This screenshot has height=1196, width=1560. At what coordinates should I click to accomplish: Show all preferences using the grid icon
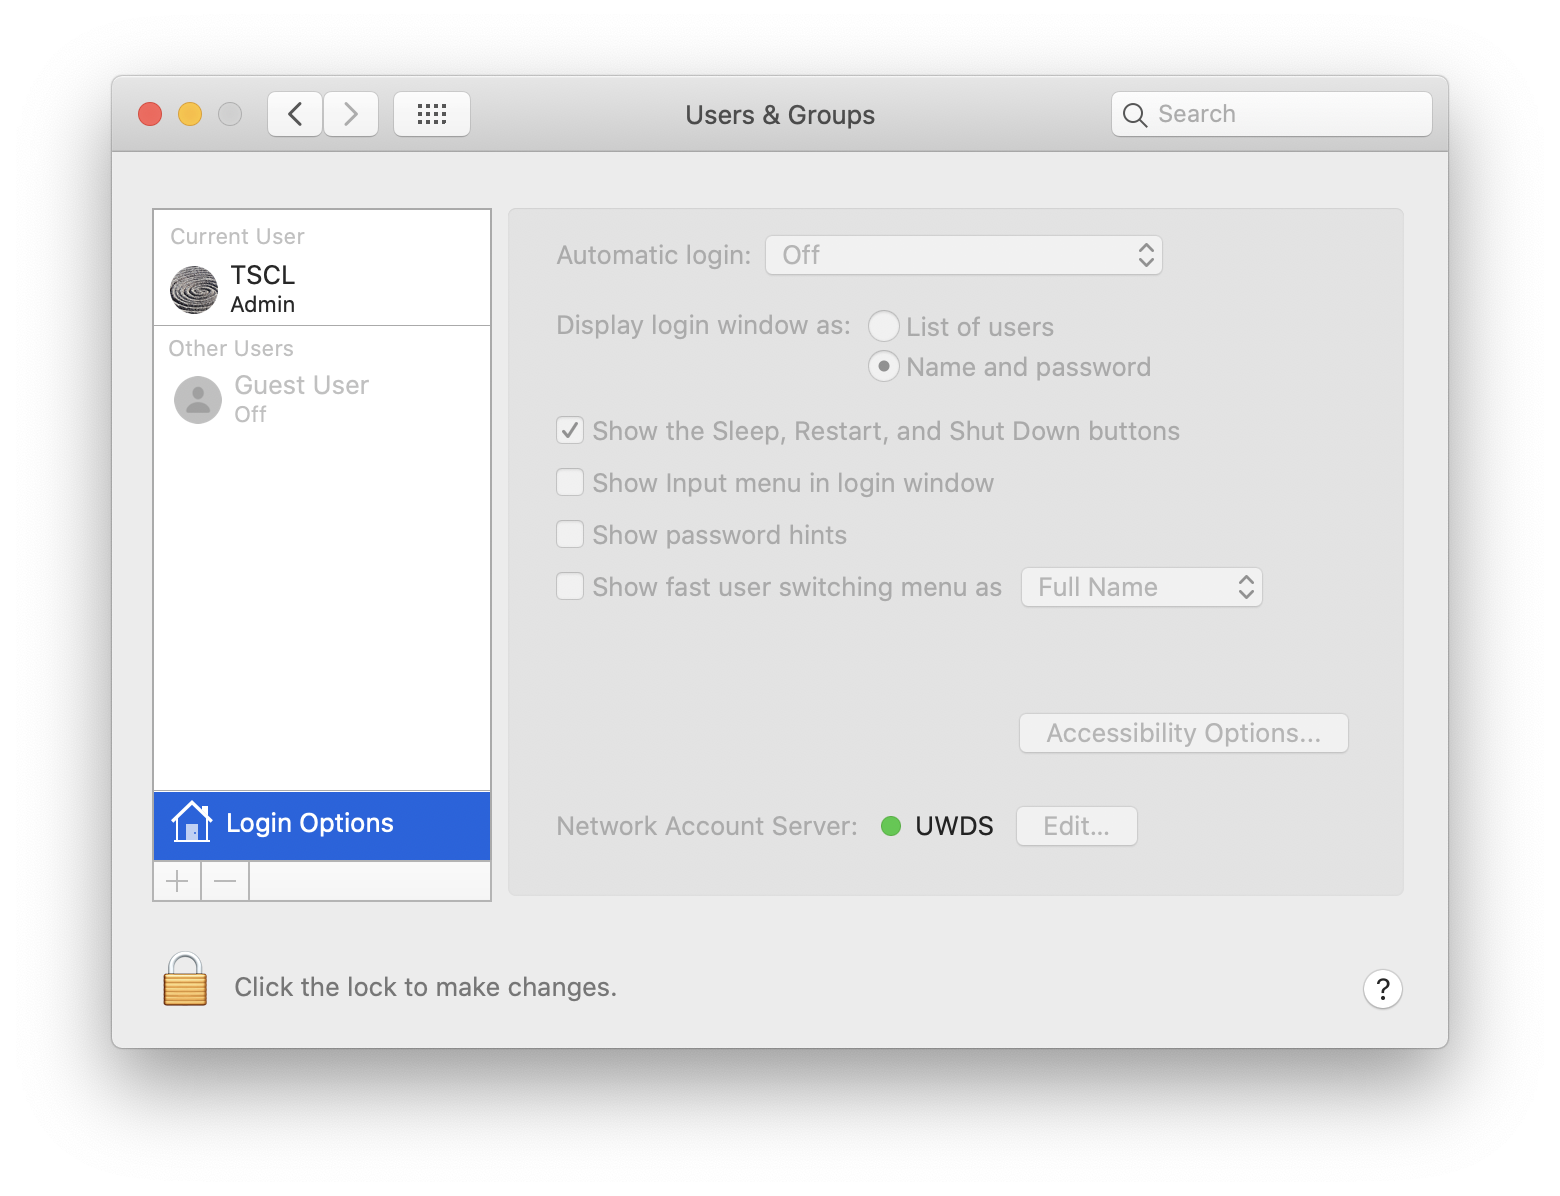pyautogui.click(x=432, y=114)
